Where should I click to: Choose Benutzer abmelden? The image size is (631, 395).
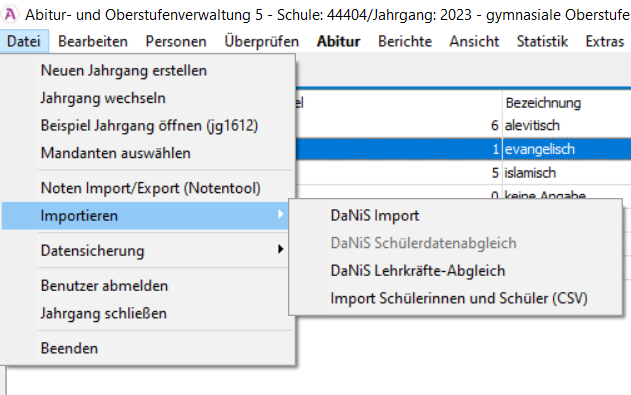tap(104, 286)
